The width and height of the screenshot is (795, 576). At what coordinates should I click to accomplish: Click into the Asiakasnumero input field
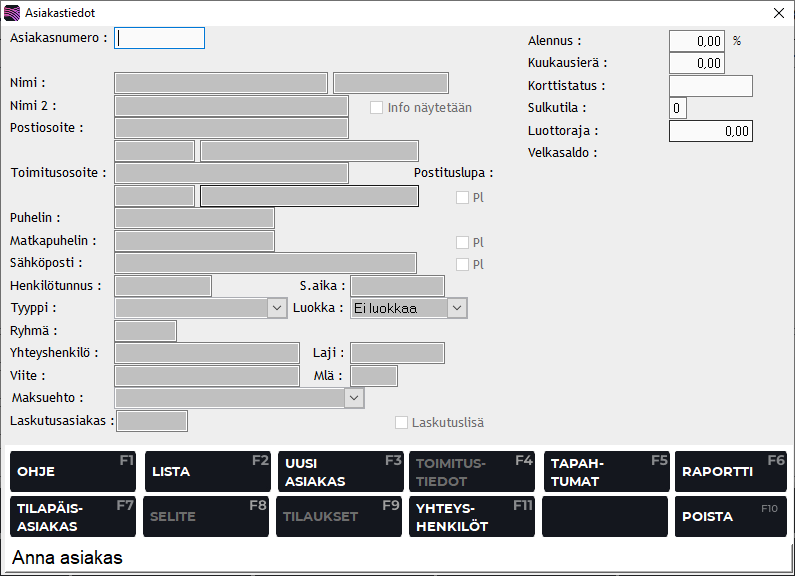[x=160, y=38]
